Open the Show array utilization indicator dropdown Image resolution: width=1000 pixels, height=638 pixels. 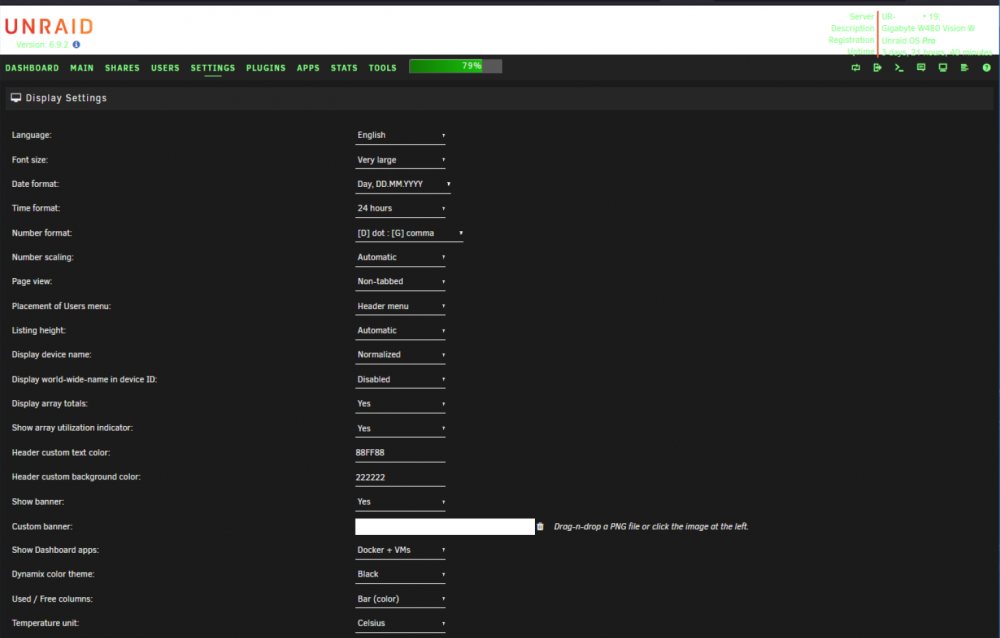coord(401,429)
